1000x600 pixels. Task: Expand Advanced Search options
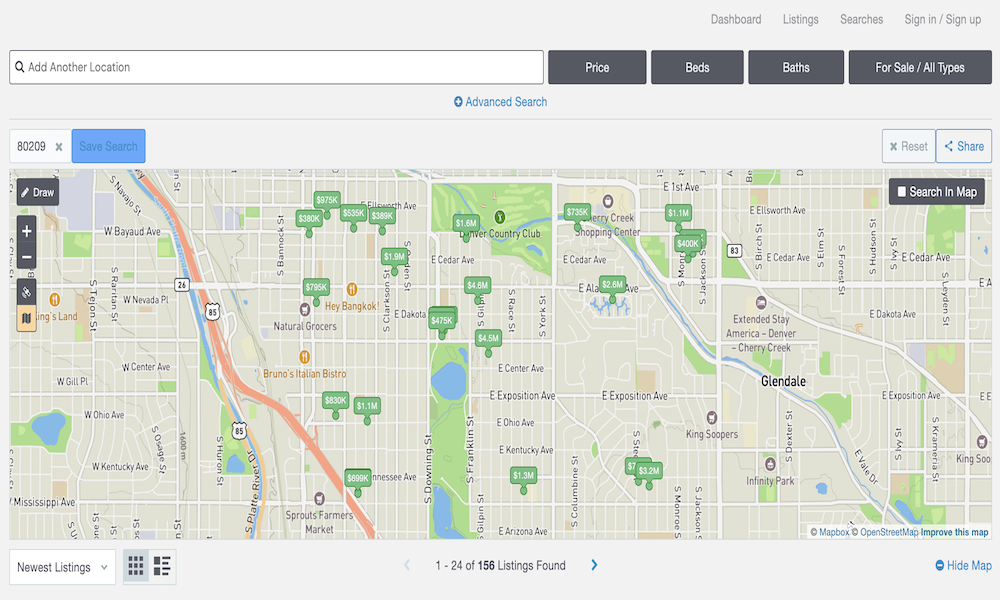coord(501,102)
